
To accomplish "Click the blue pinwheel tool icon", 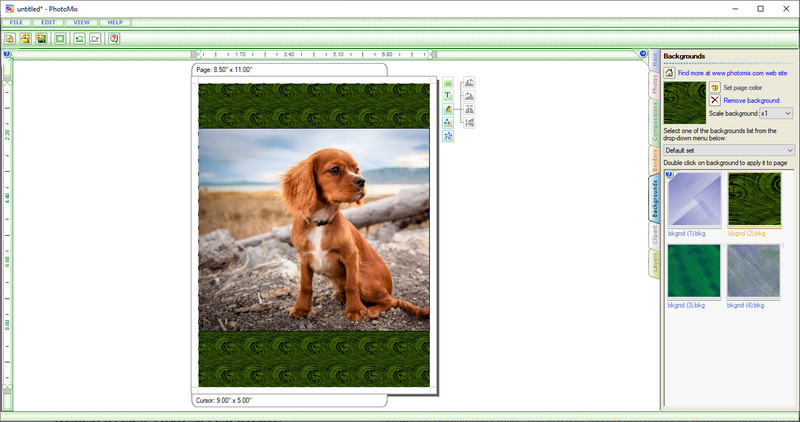I will click(448, 135).
